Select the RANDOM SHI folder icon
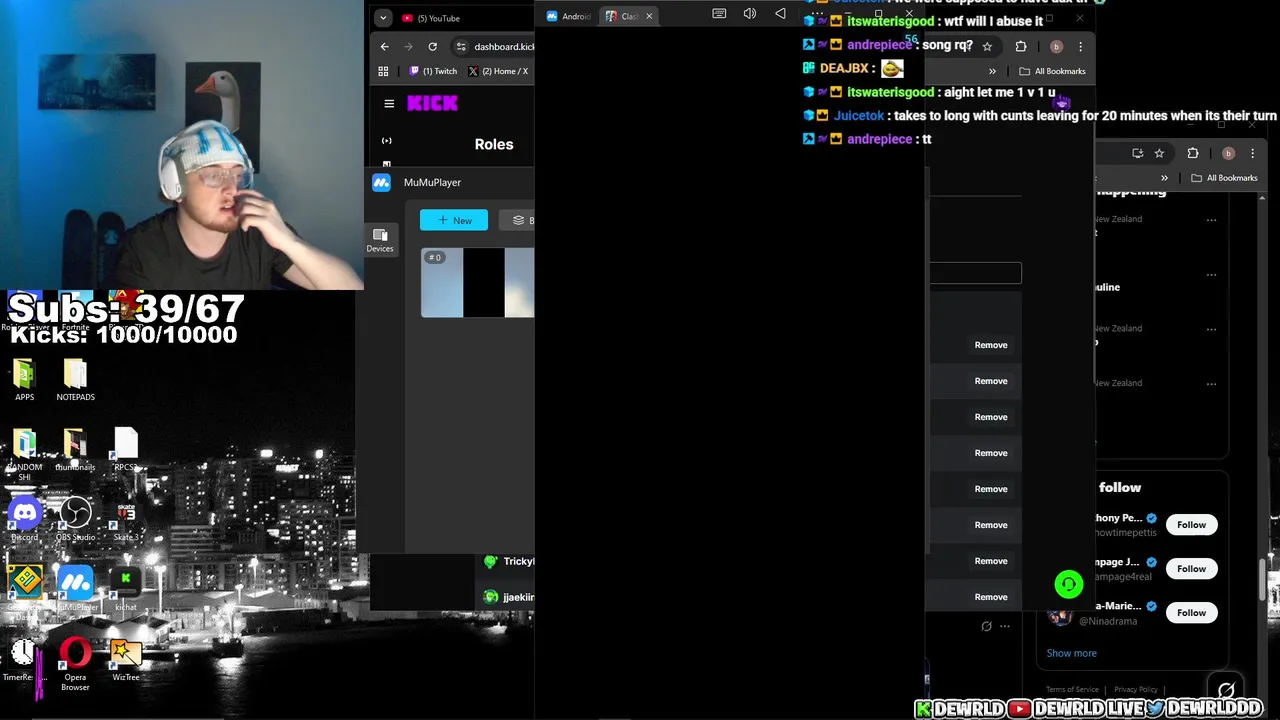The width and height of the screenshot is (1280, 720). coord(24,454)
